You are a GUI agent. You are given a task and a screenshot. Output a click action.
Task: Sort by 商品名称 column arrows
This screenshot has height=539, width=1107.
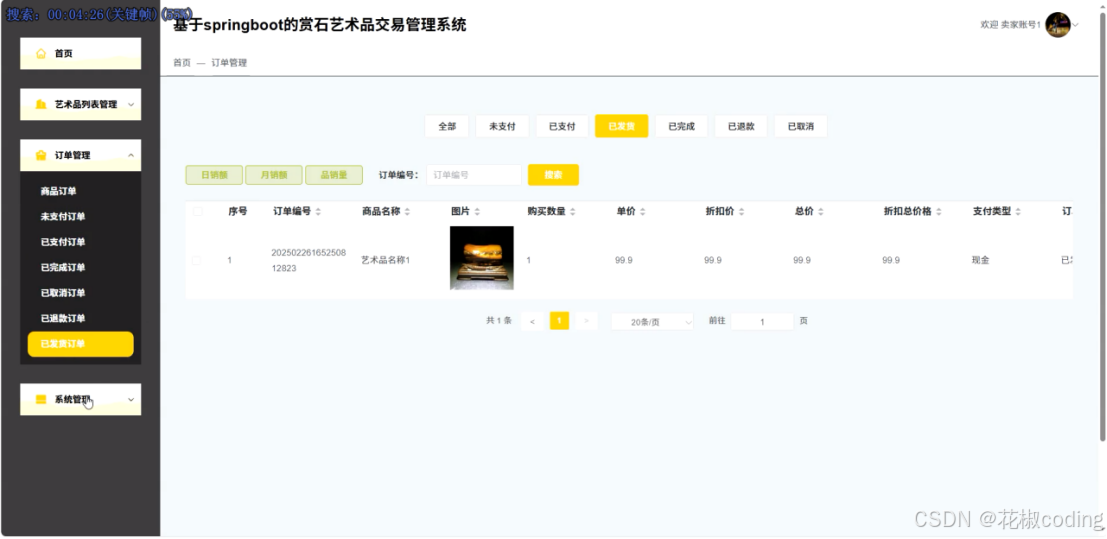pyautogui.click(x=407, y=212)
